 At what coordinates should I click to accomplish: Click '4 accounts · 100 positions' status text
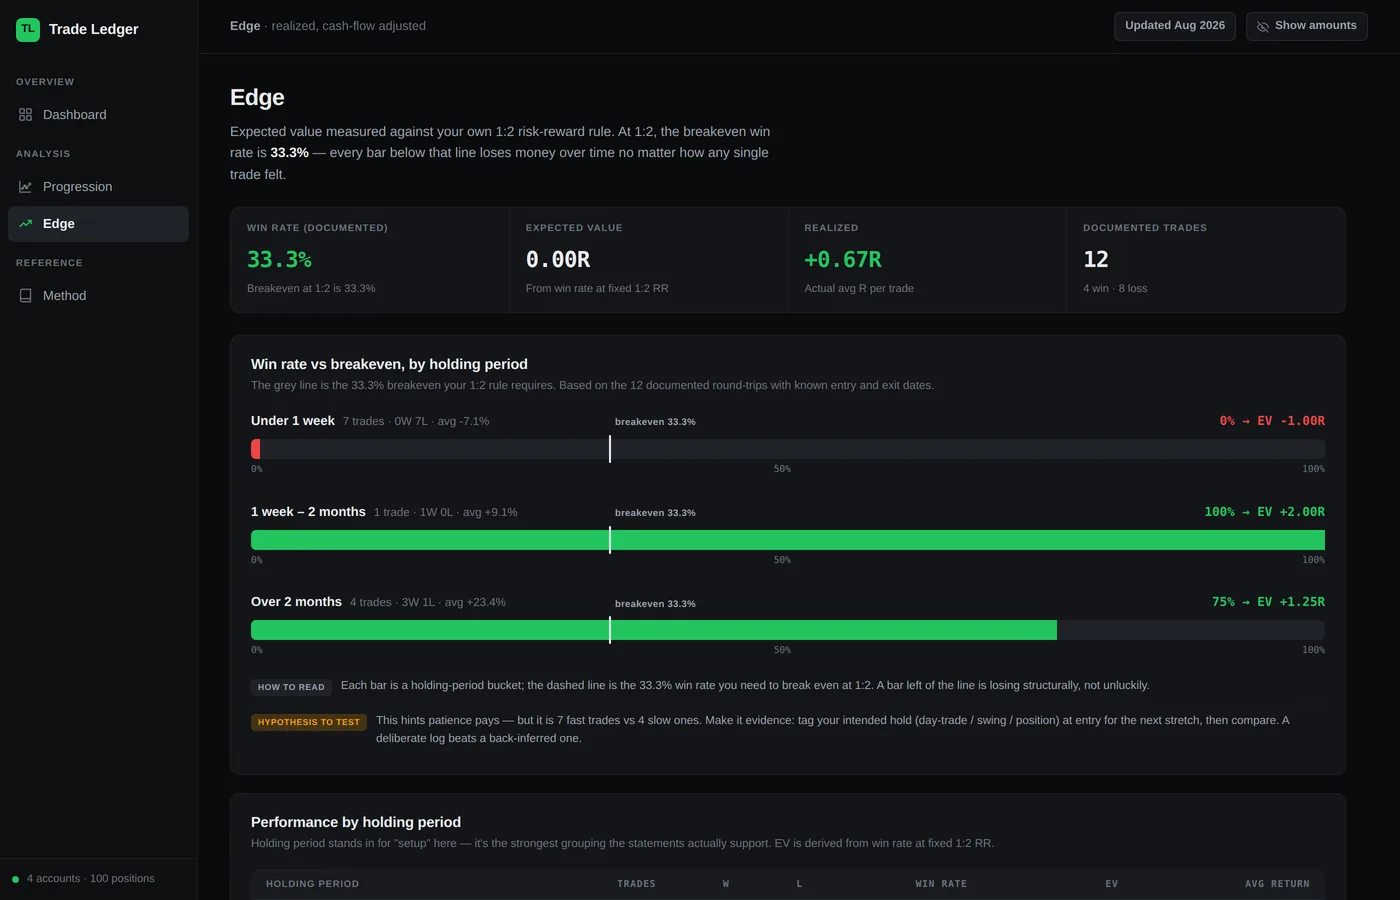point(91,879)
